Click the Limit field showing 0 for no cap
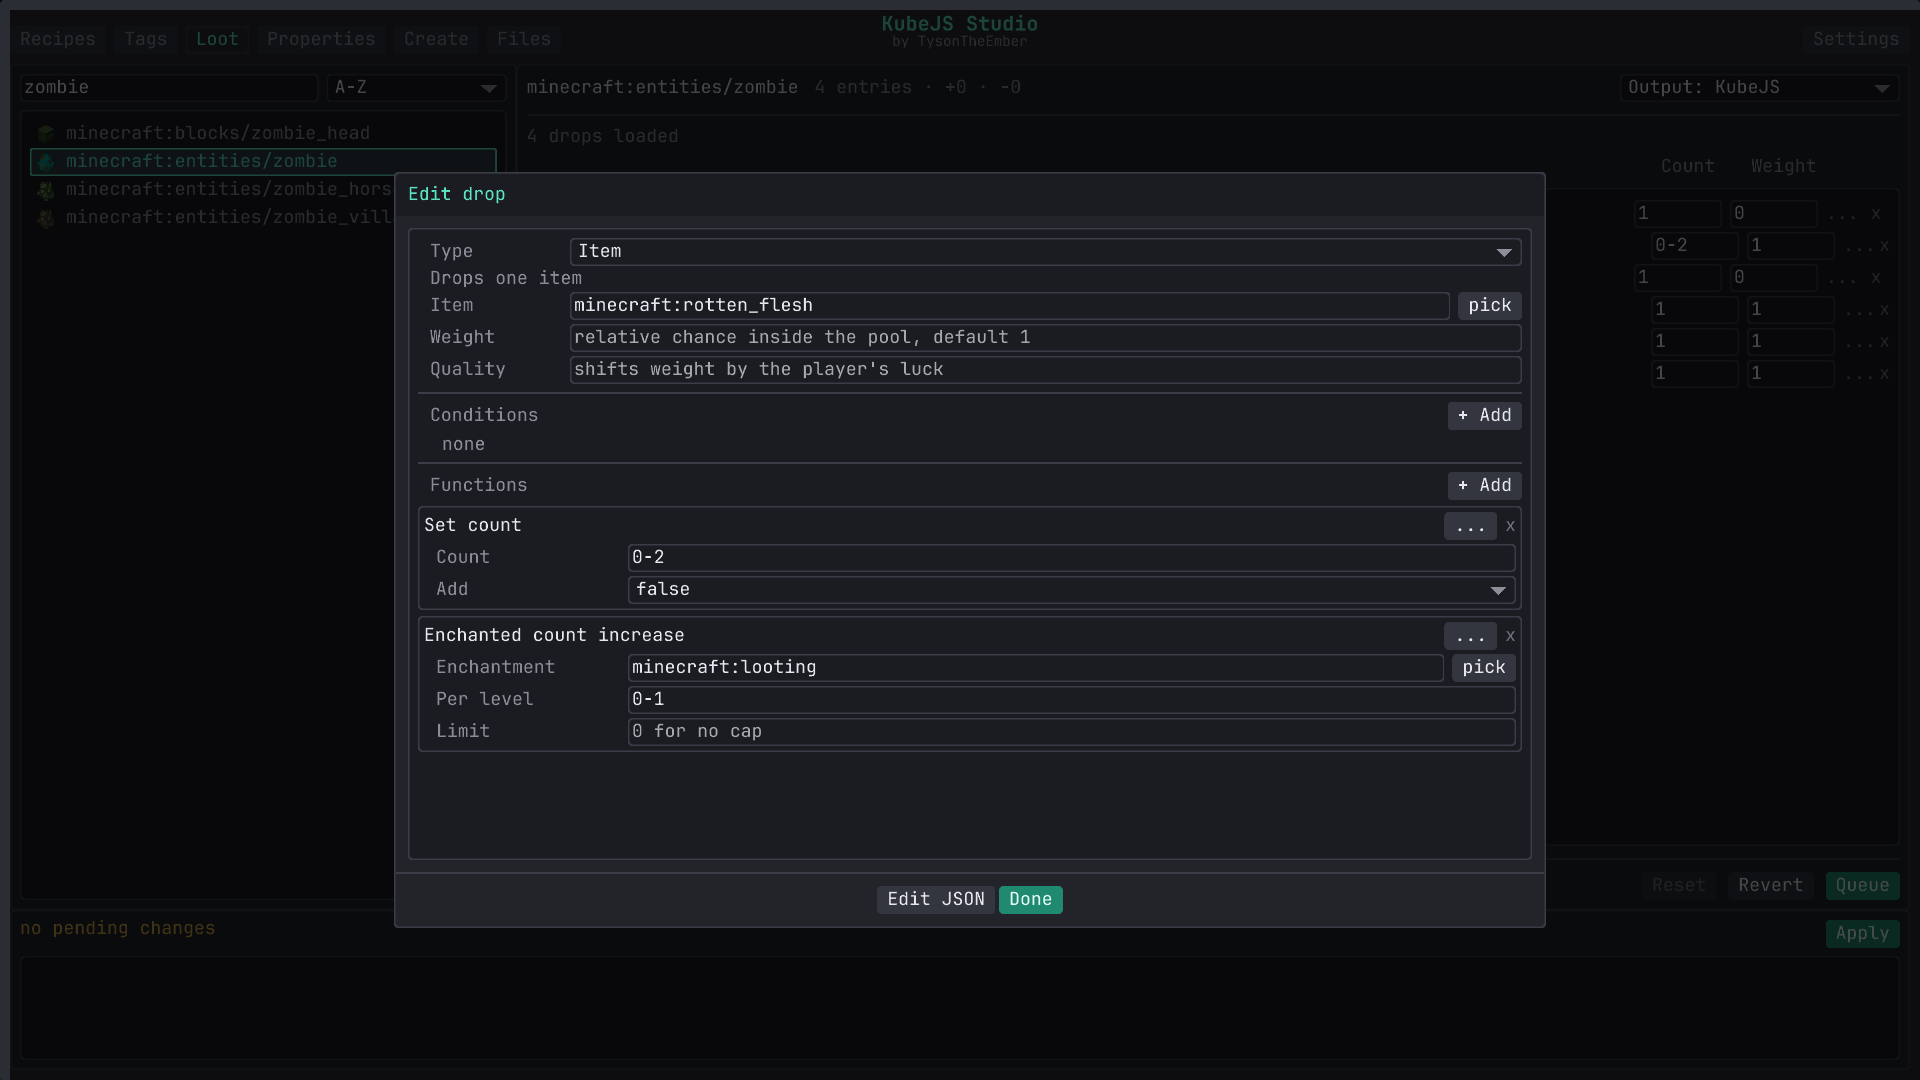This screenshot has height=1080, width=1920. pos(1072,732)
